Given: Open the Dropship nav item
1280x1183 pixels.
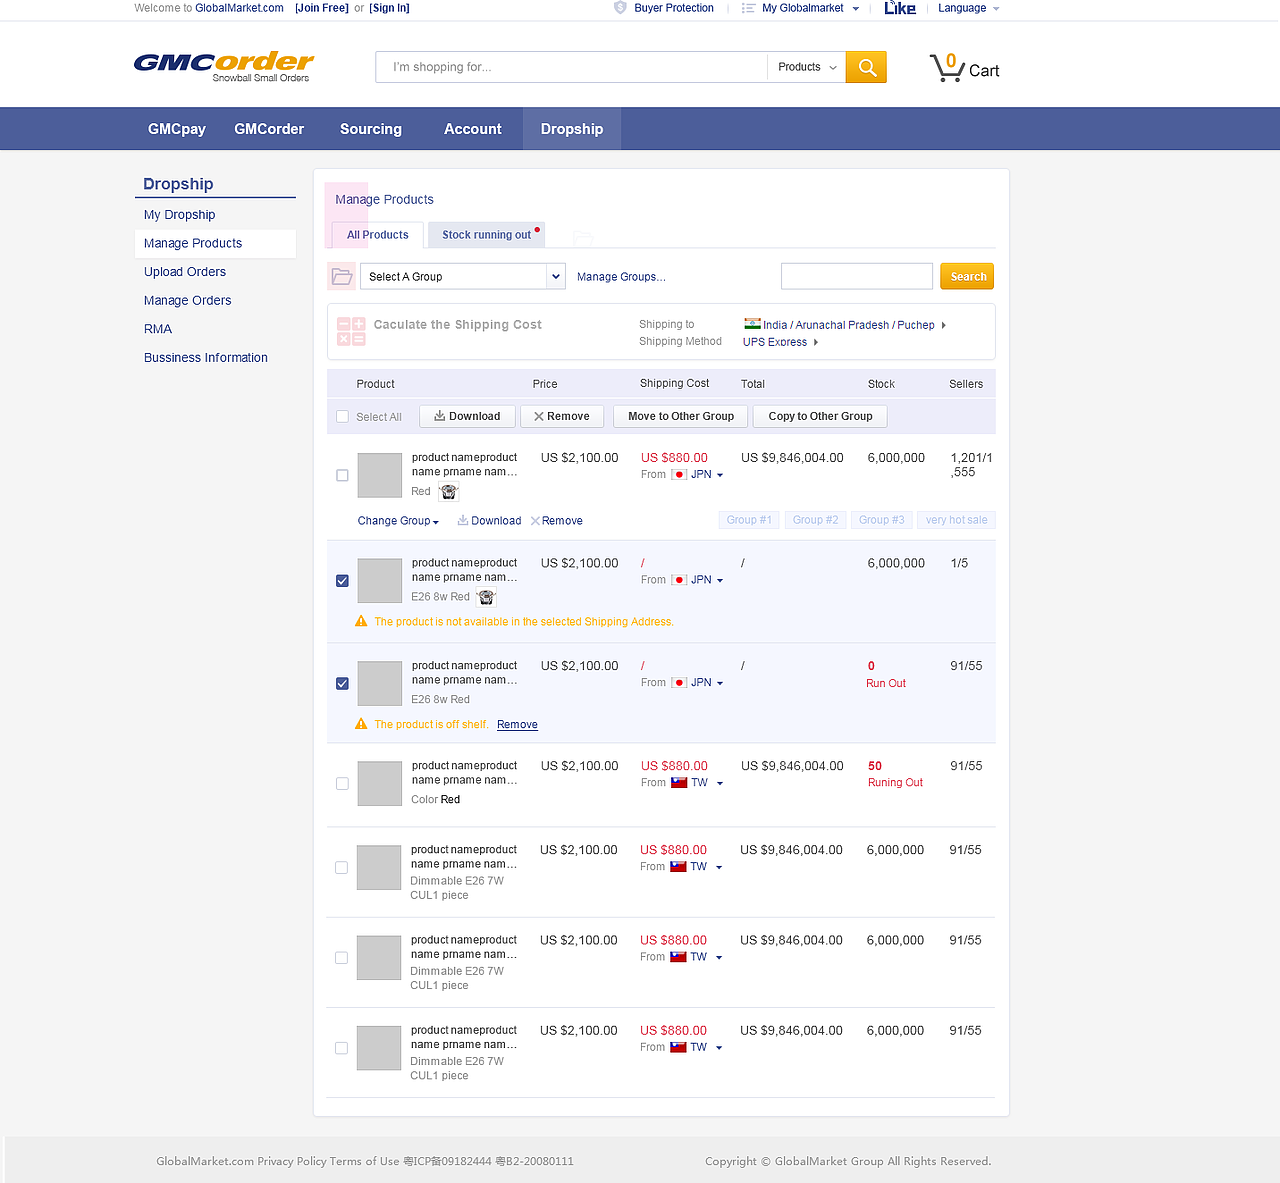Looking at the screenshot, I should (x=572, y=129).
